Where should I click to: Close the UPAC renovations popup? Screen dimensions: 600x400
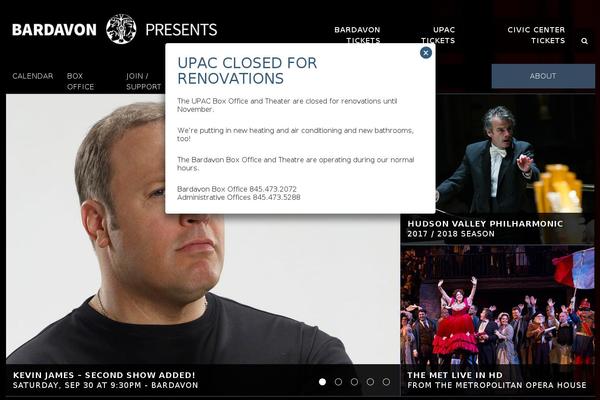click(426, 53)
